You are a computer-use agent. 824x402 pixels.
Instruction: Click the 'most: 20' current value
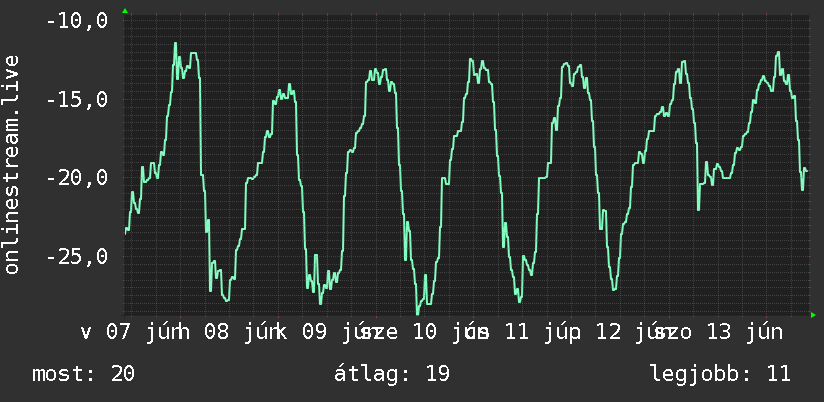pyautogui.click(x=84, y=374)
